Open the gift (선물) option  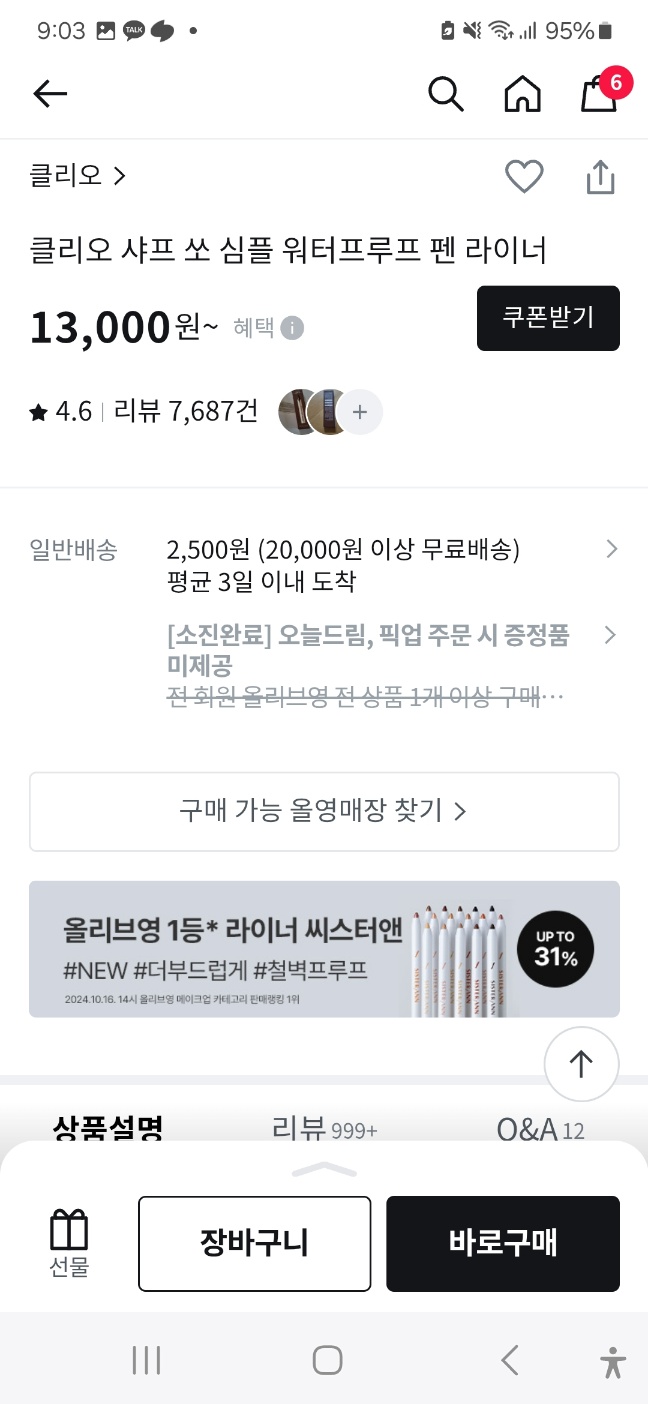click(67, 1243)
